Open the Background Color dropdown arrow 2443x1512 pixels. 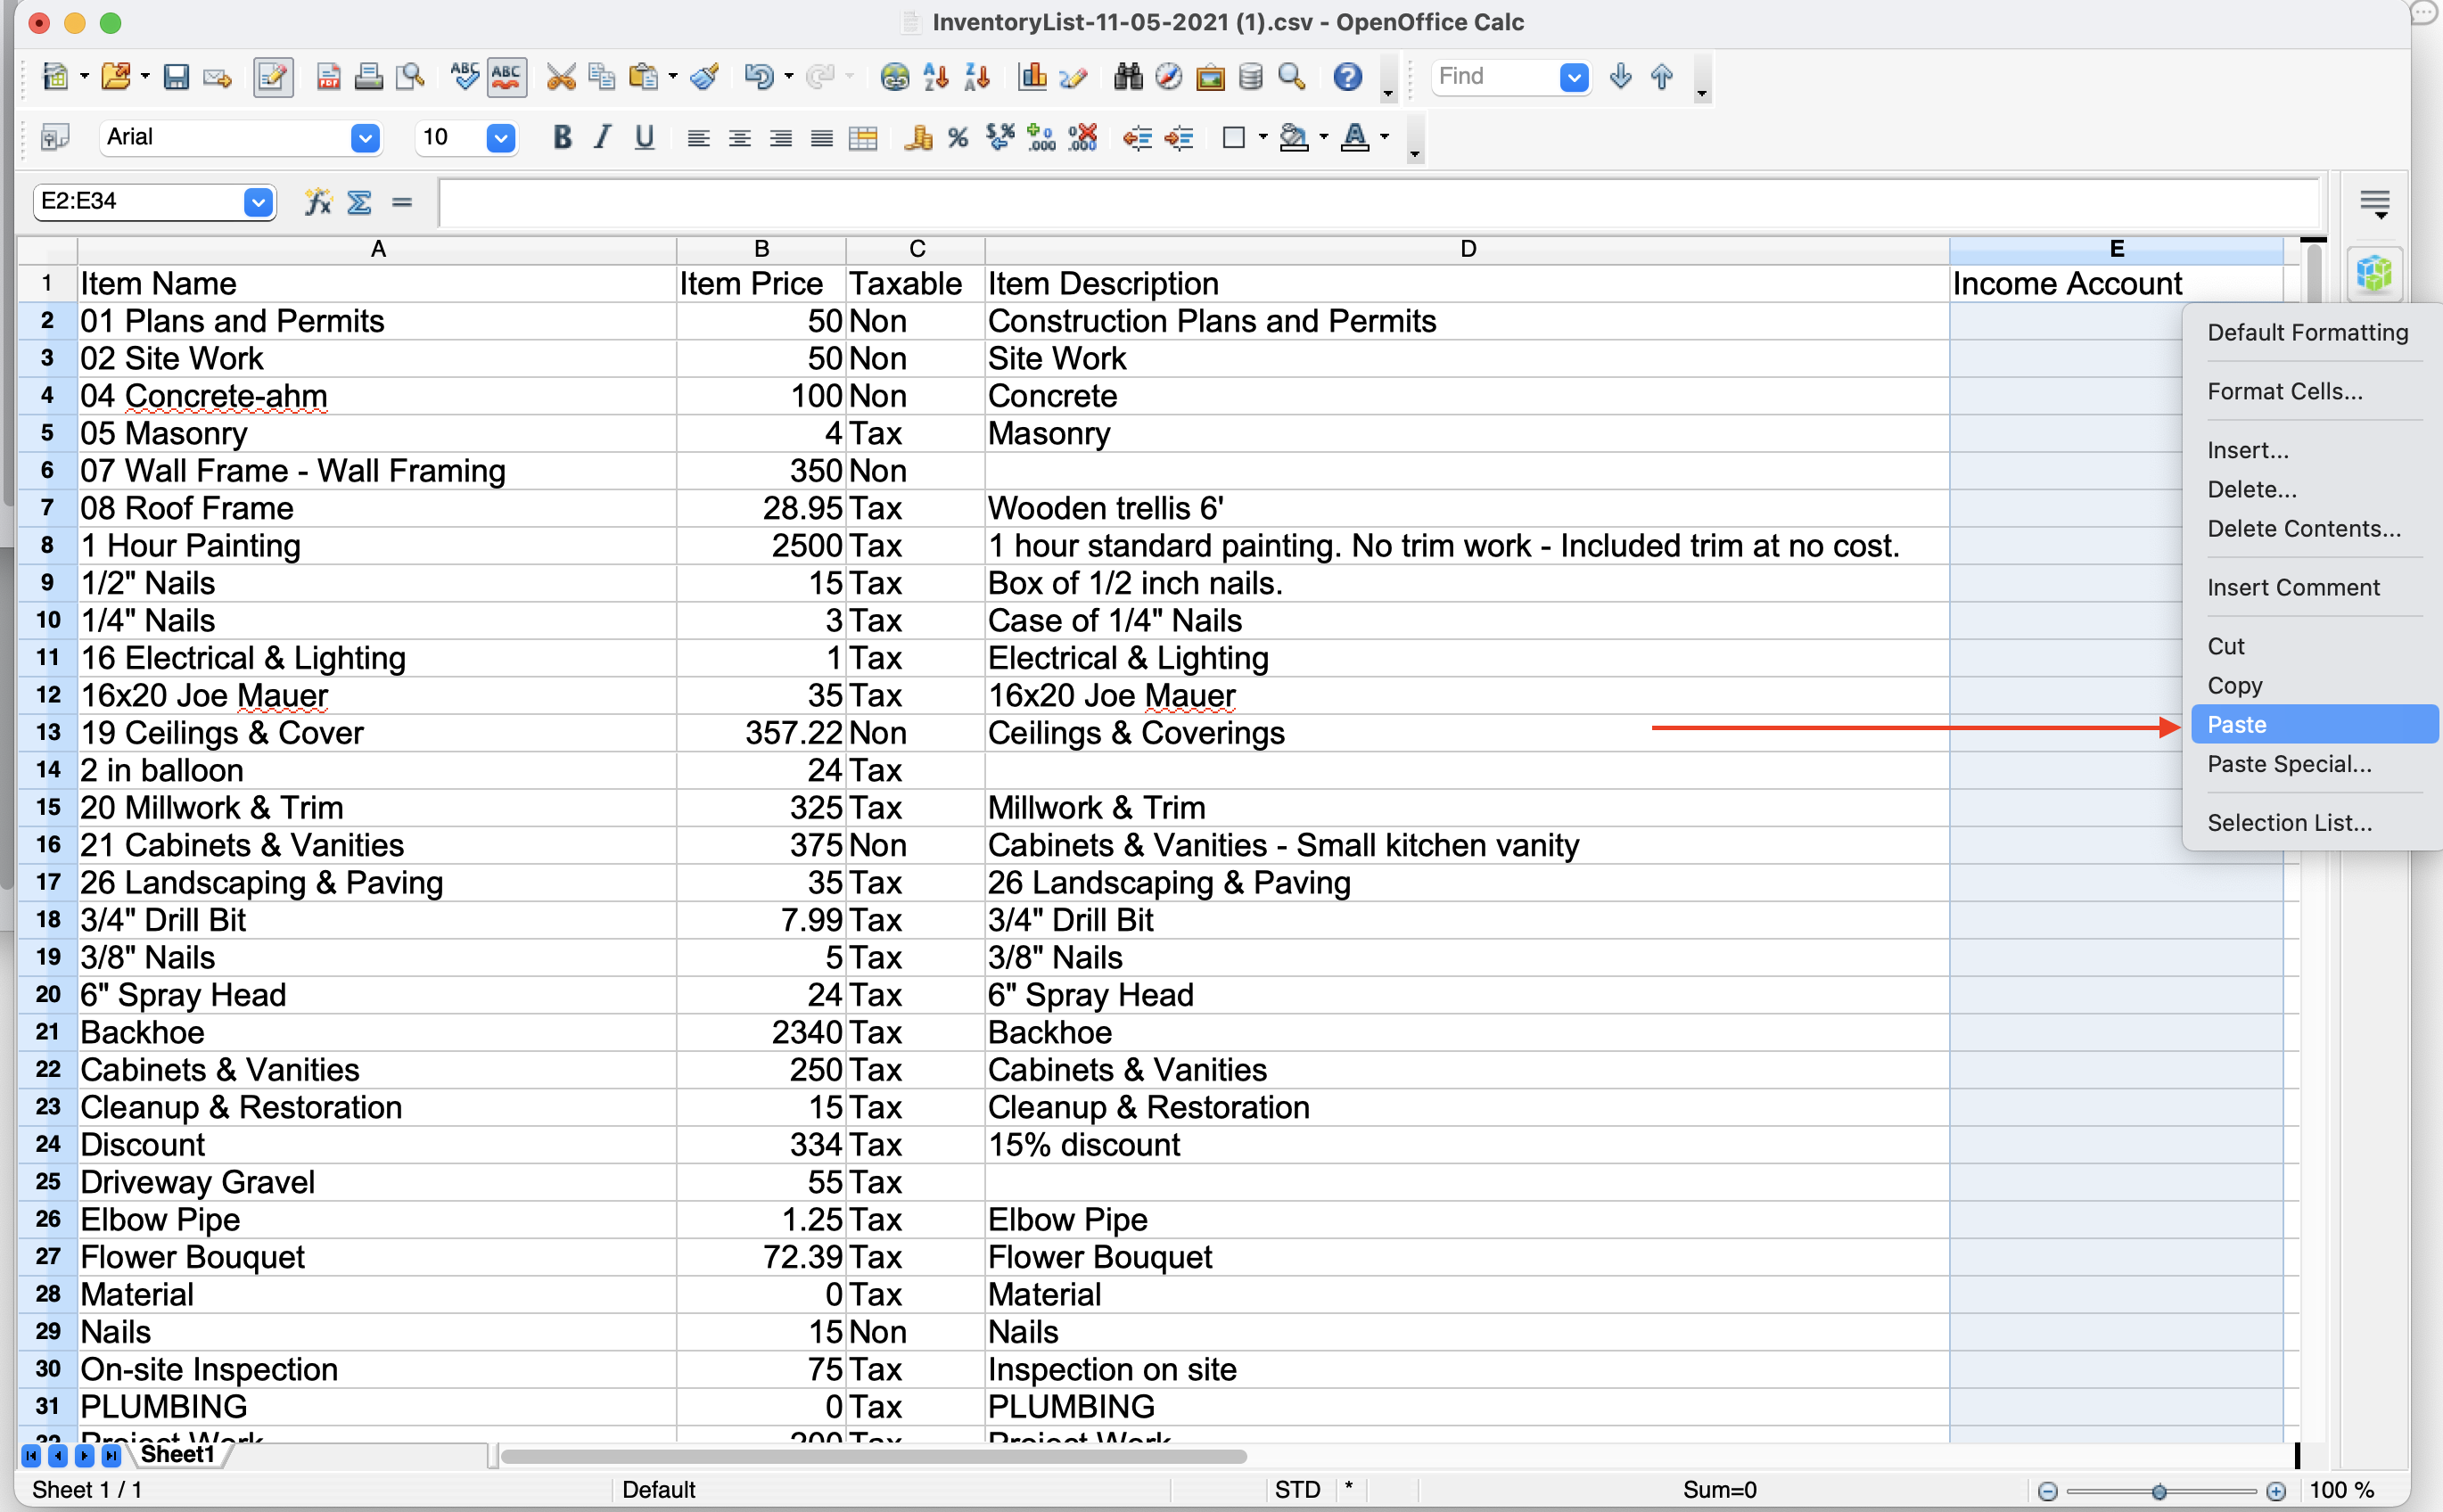(x=1324, y=137)
